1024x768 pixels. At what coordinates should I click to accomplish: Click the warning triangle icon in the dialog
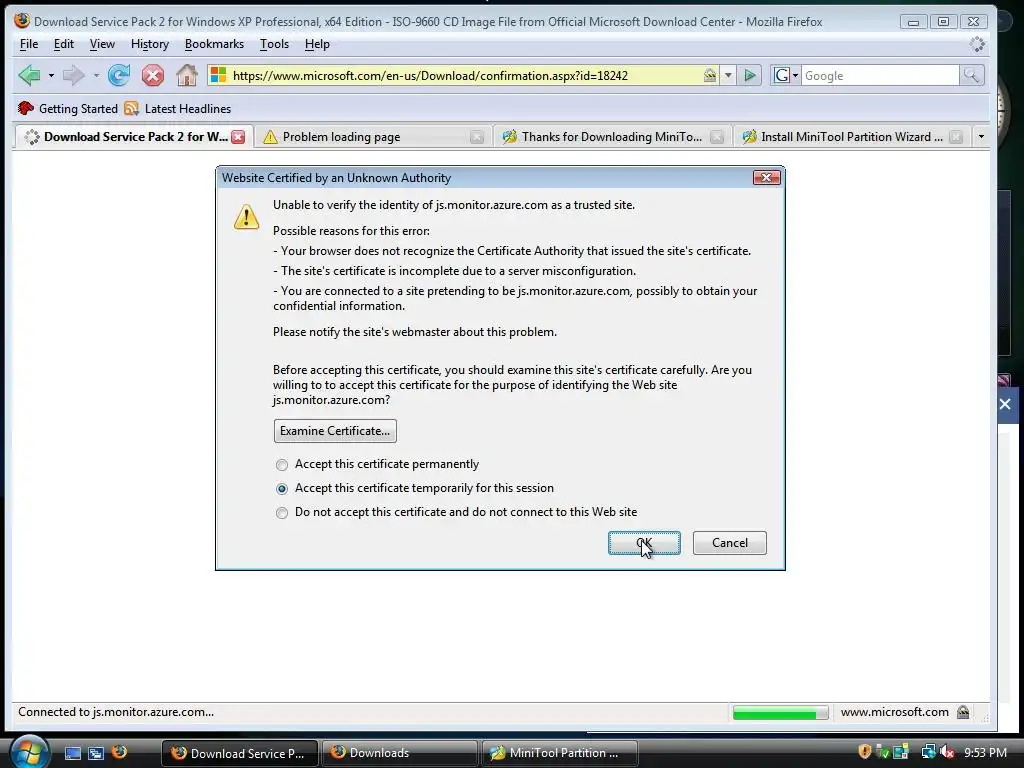pos(246,216)
